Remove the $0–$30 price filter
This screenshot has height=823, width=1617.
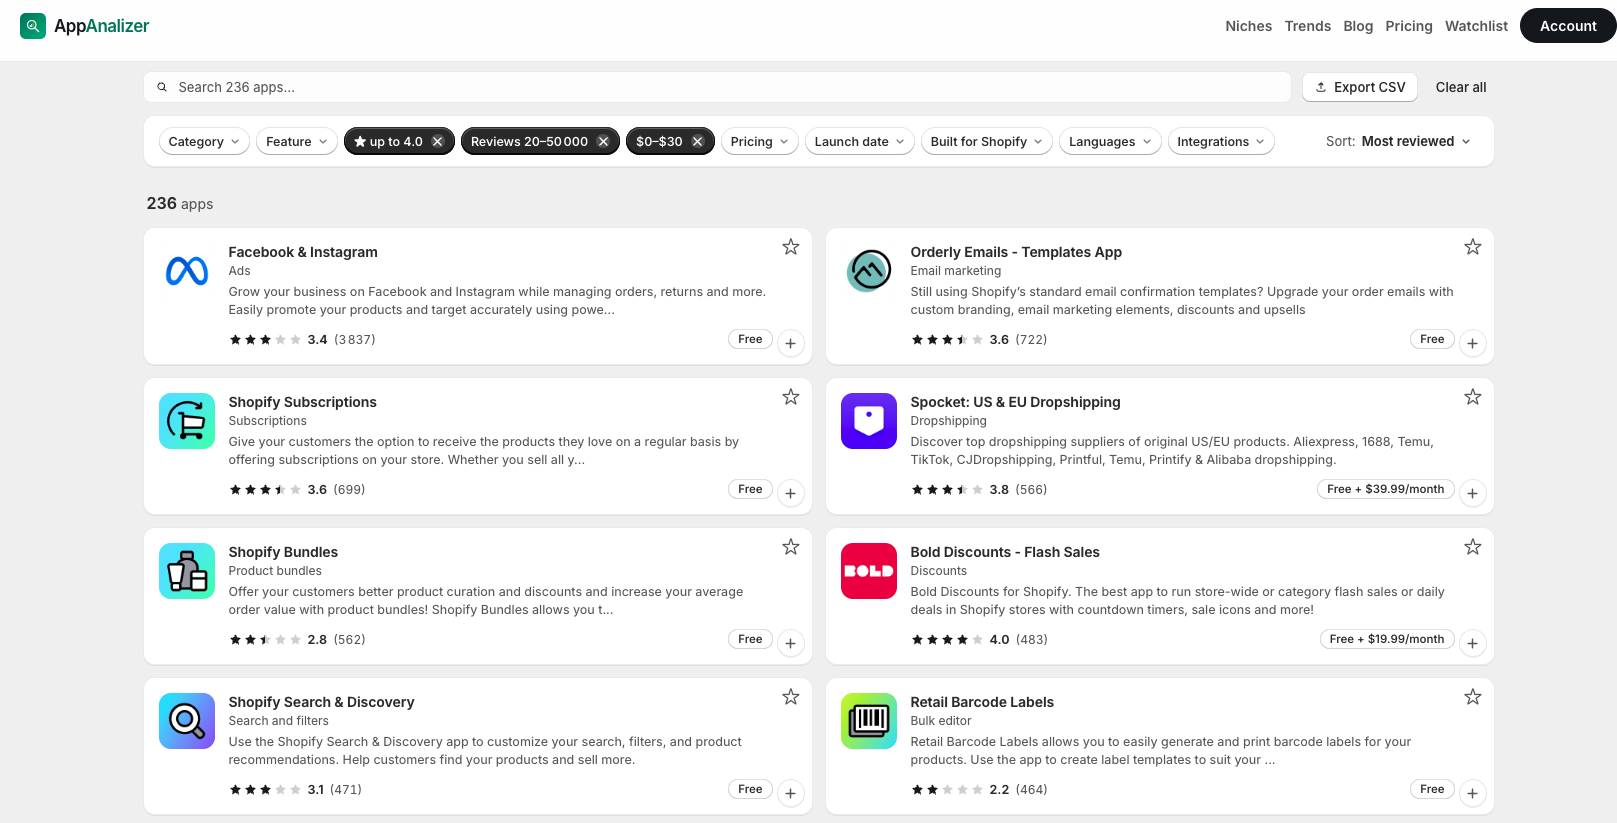(697, 142)
